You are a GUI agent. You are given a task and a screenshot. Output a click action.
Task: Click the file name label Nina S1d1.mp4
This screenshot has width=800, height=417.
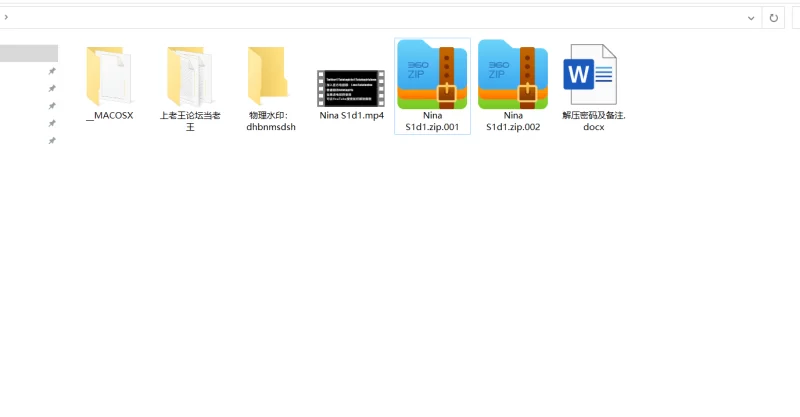tap(352, 115)
